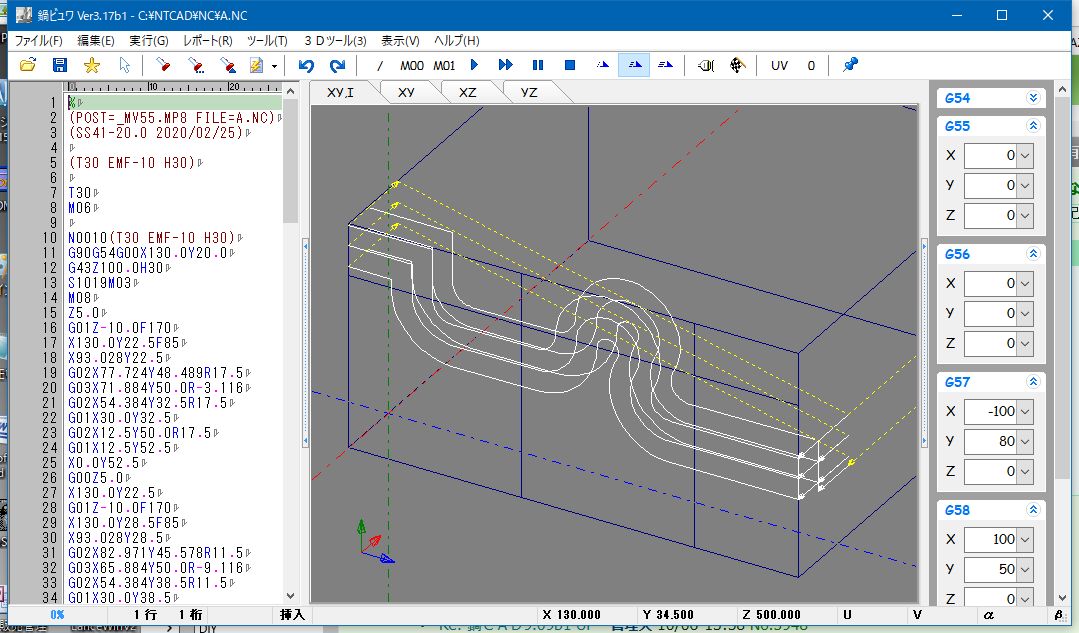Click the 0 button next to UV
The width and height of the screenshot is (1079, 633).
tap(811, 65)
